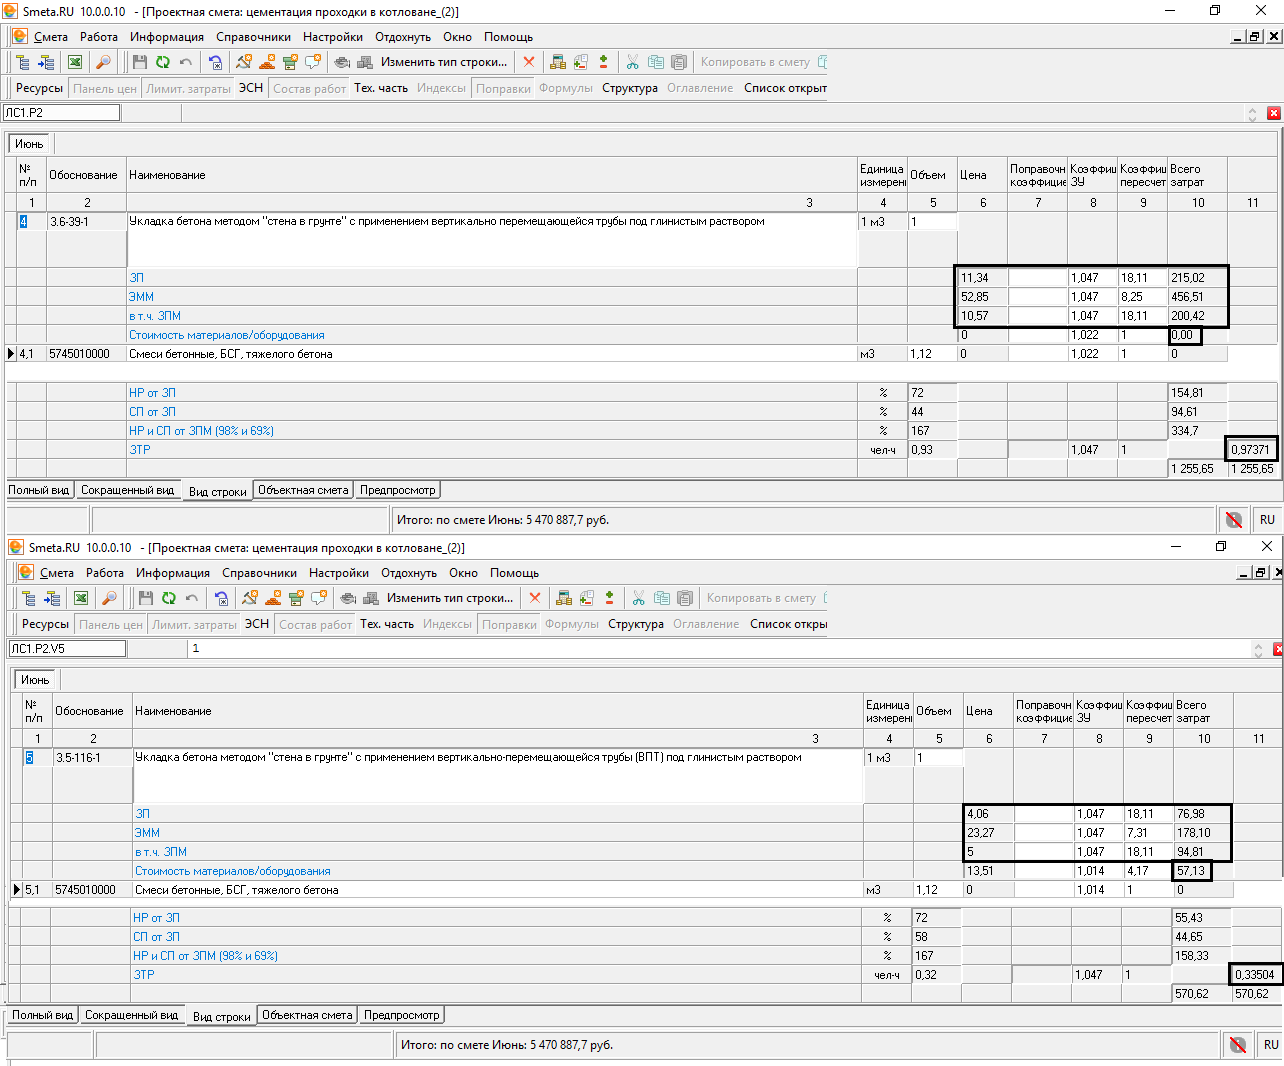Open the Справочники menu in the upper window
Viewport: 1284px width, 1066px height.
click(x=253, y=37)
